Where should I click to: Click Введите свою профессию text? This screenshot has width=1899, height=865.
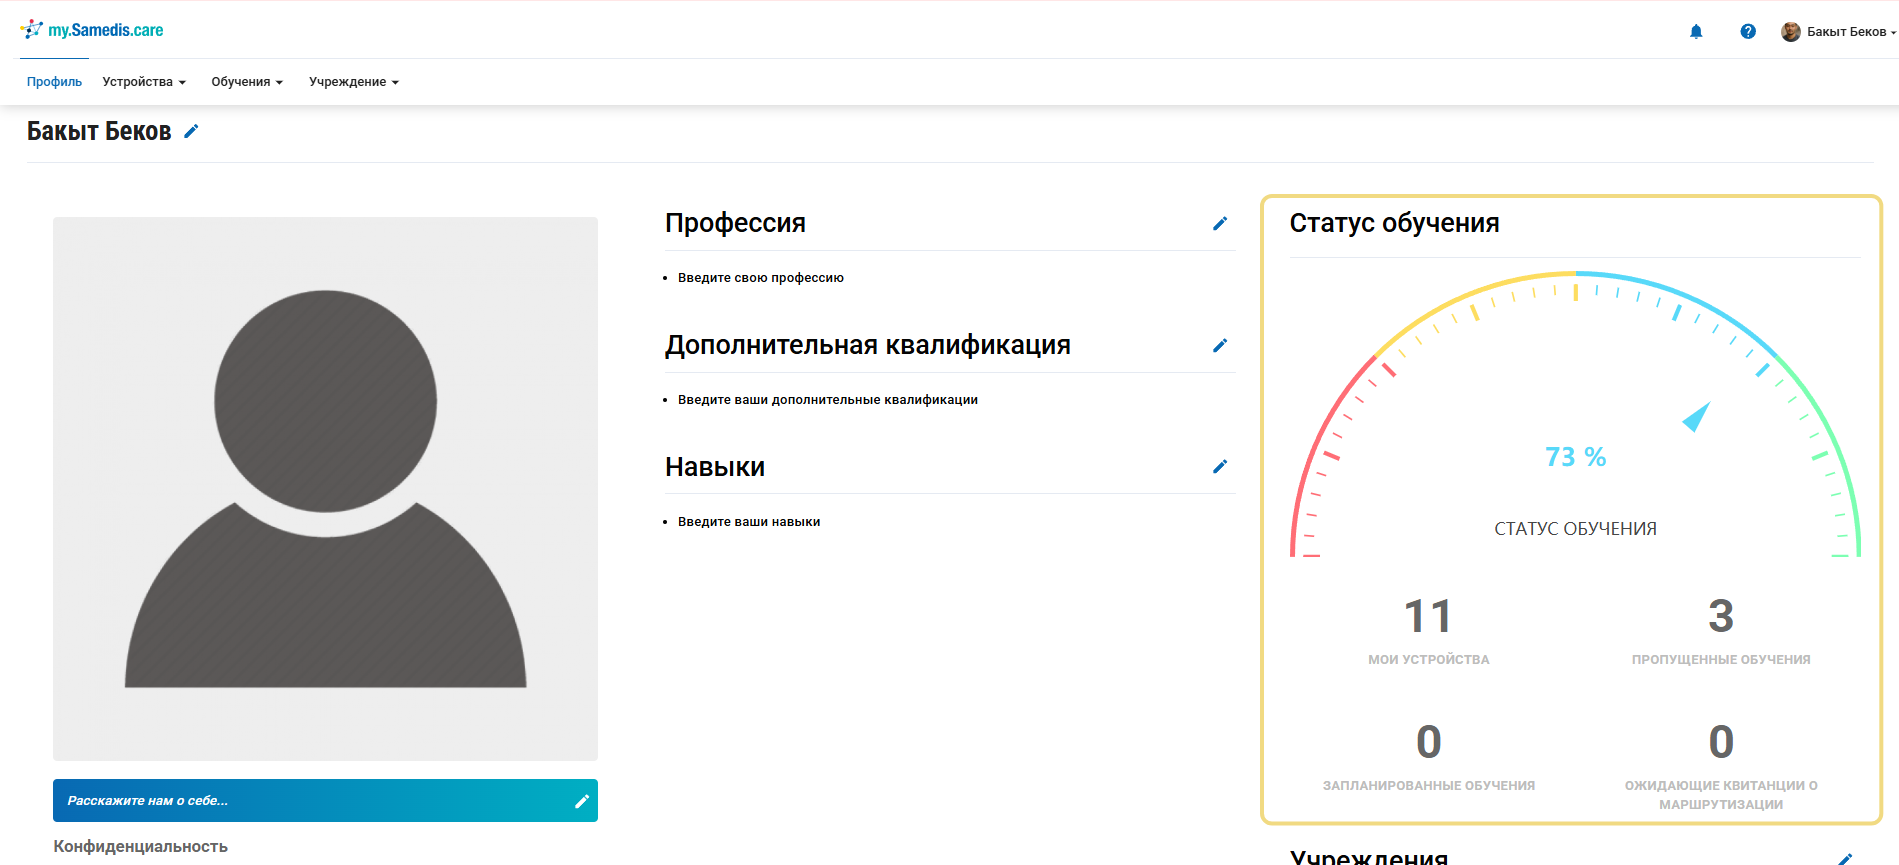[x=761, y=278]
